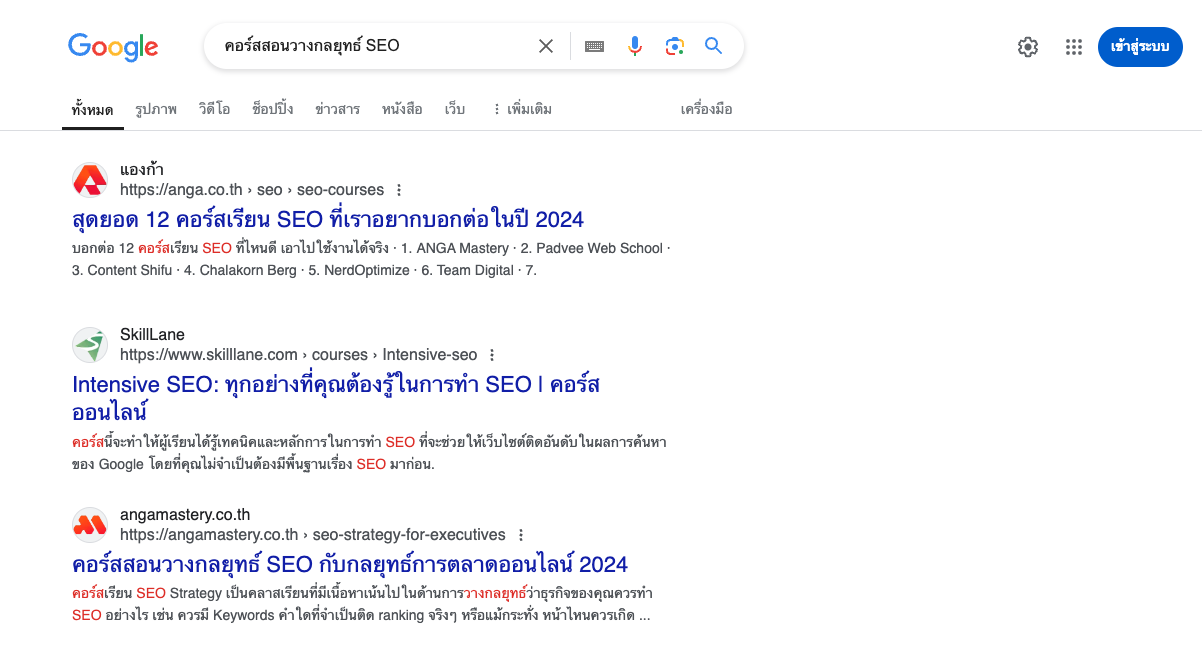Viewport: 1202px width, 646px height.
Task: Click the SkillLane site favicon
Action: tap(90, 345)
